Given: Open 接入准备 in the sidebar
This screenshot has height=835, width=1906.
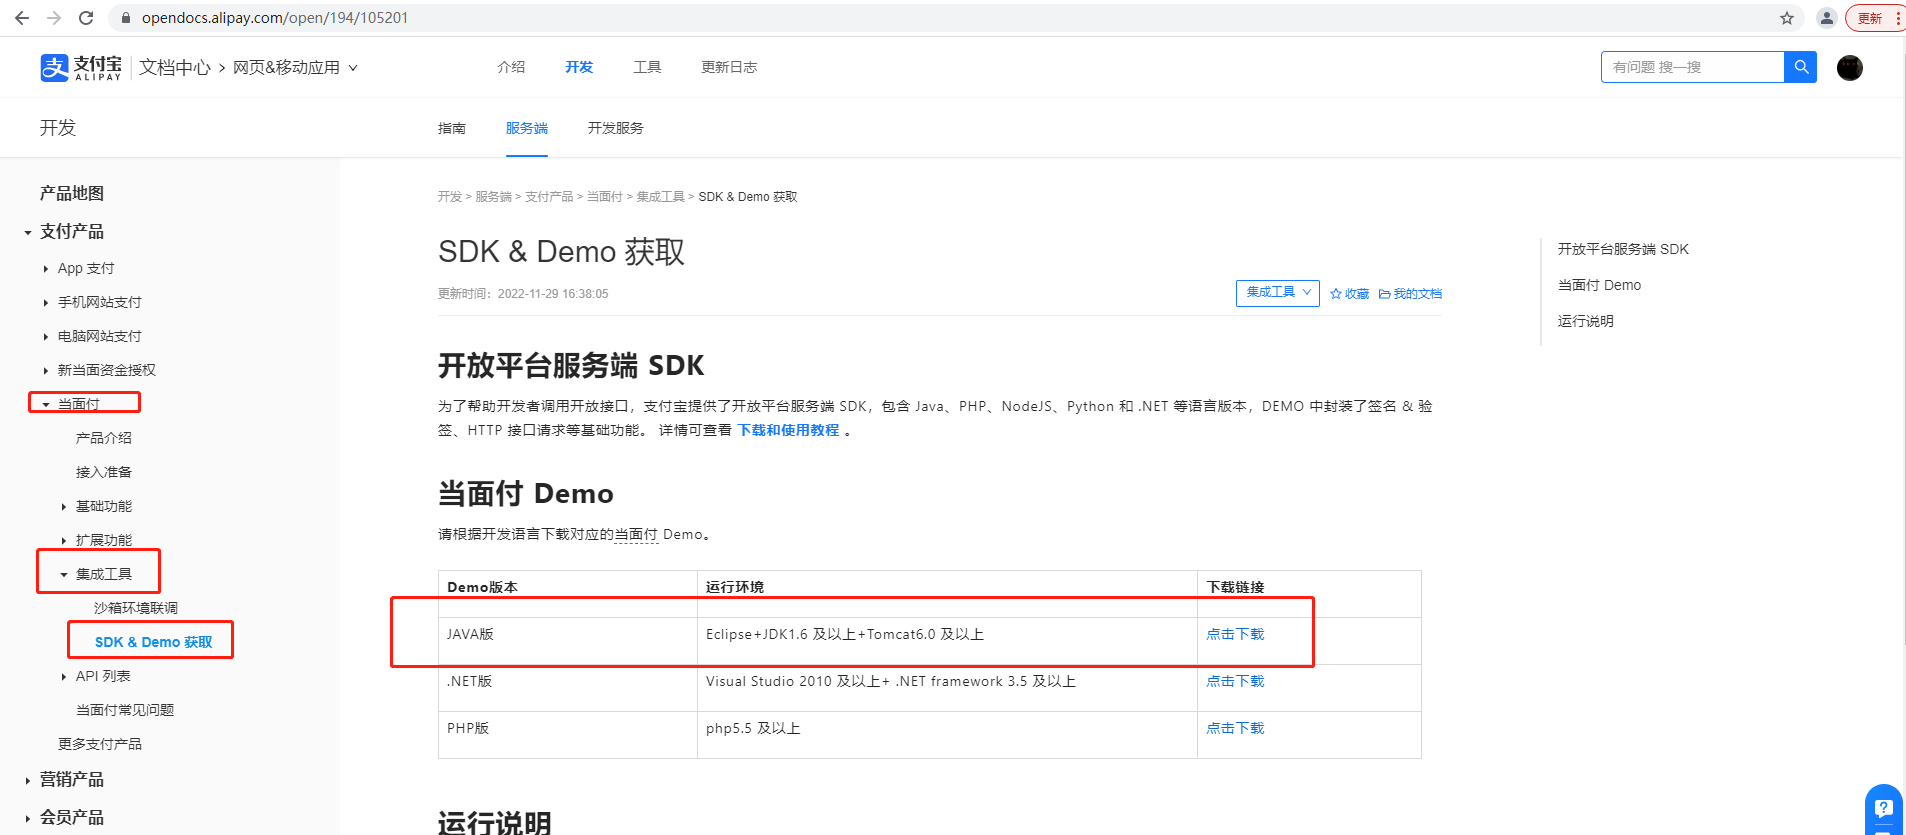Looking at the screenshot, I should point(104,472).
